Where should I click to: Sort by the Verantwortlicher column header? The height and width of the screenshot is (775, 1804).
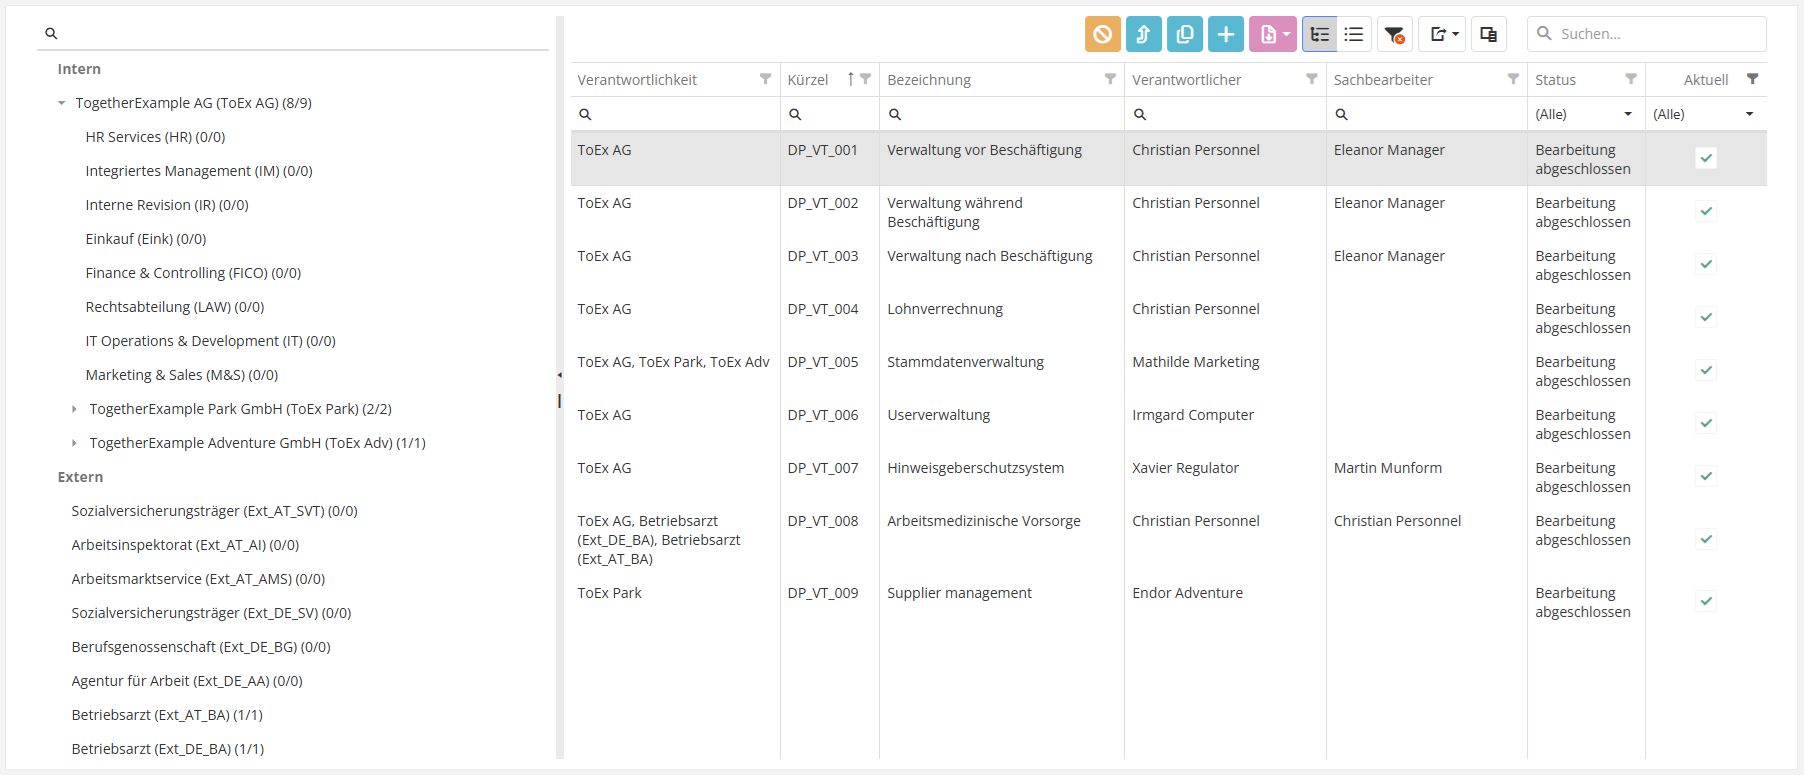coord(1186,80)
